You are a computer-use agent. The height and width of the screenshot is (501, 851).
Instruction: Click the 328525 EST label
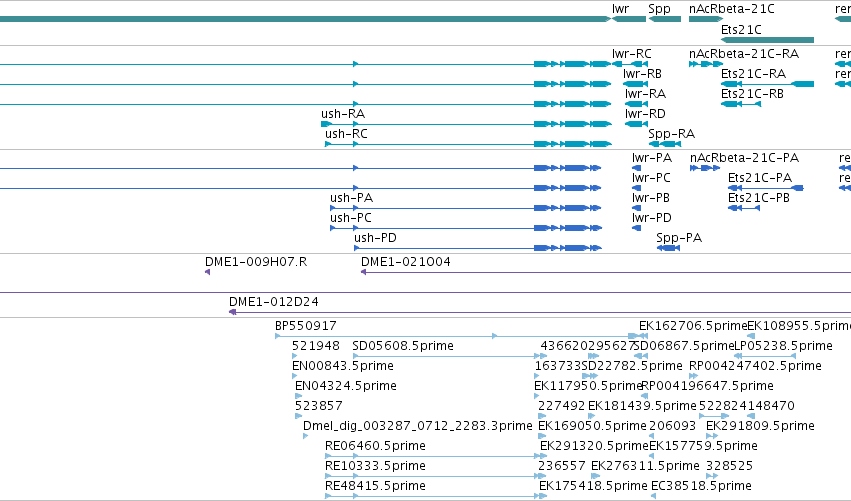[729, 466]
